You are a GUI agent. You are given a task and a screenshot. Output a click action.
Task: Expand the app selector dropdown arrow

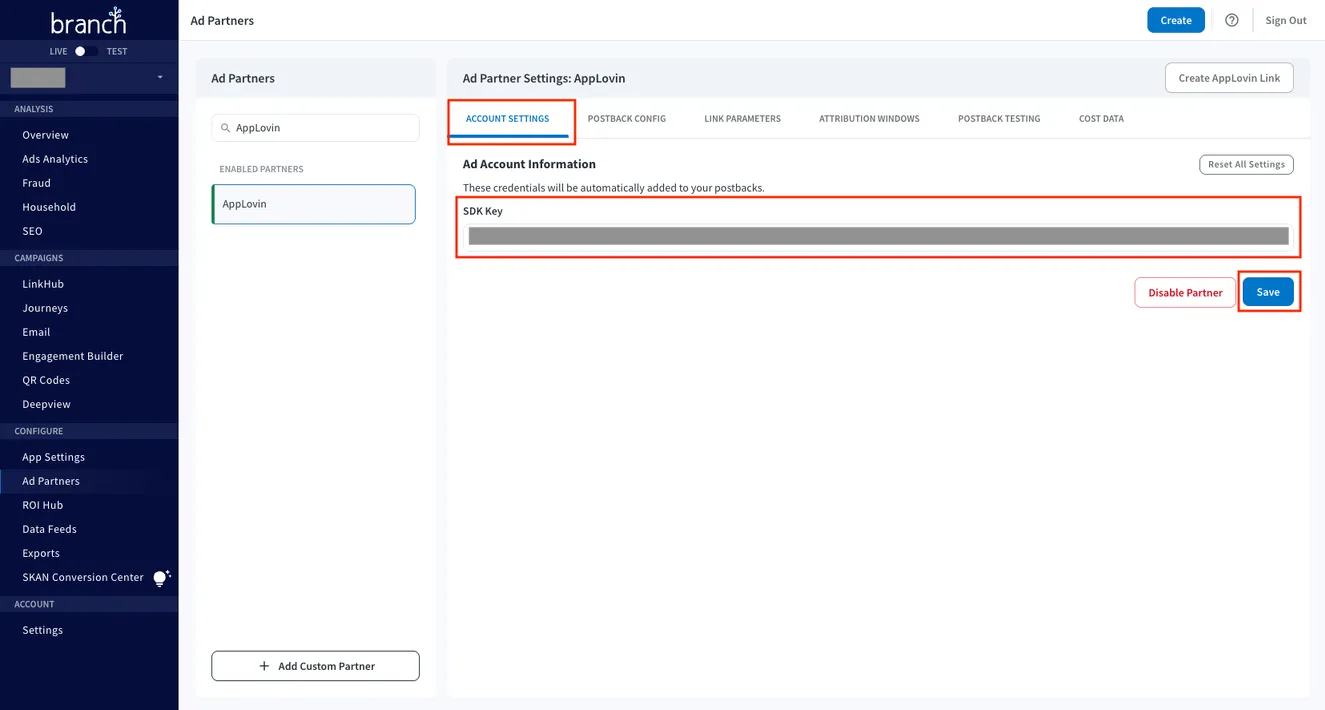tap(157, 77)
